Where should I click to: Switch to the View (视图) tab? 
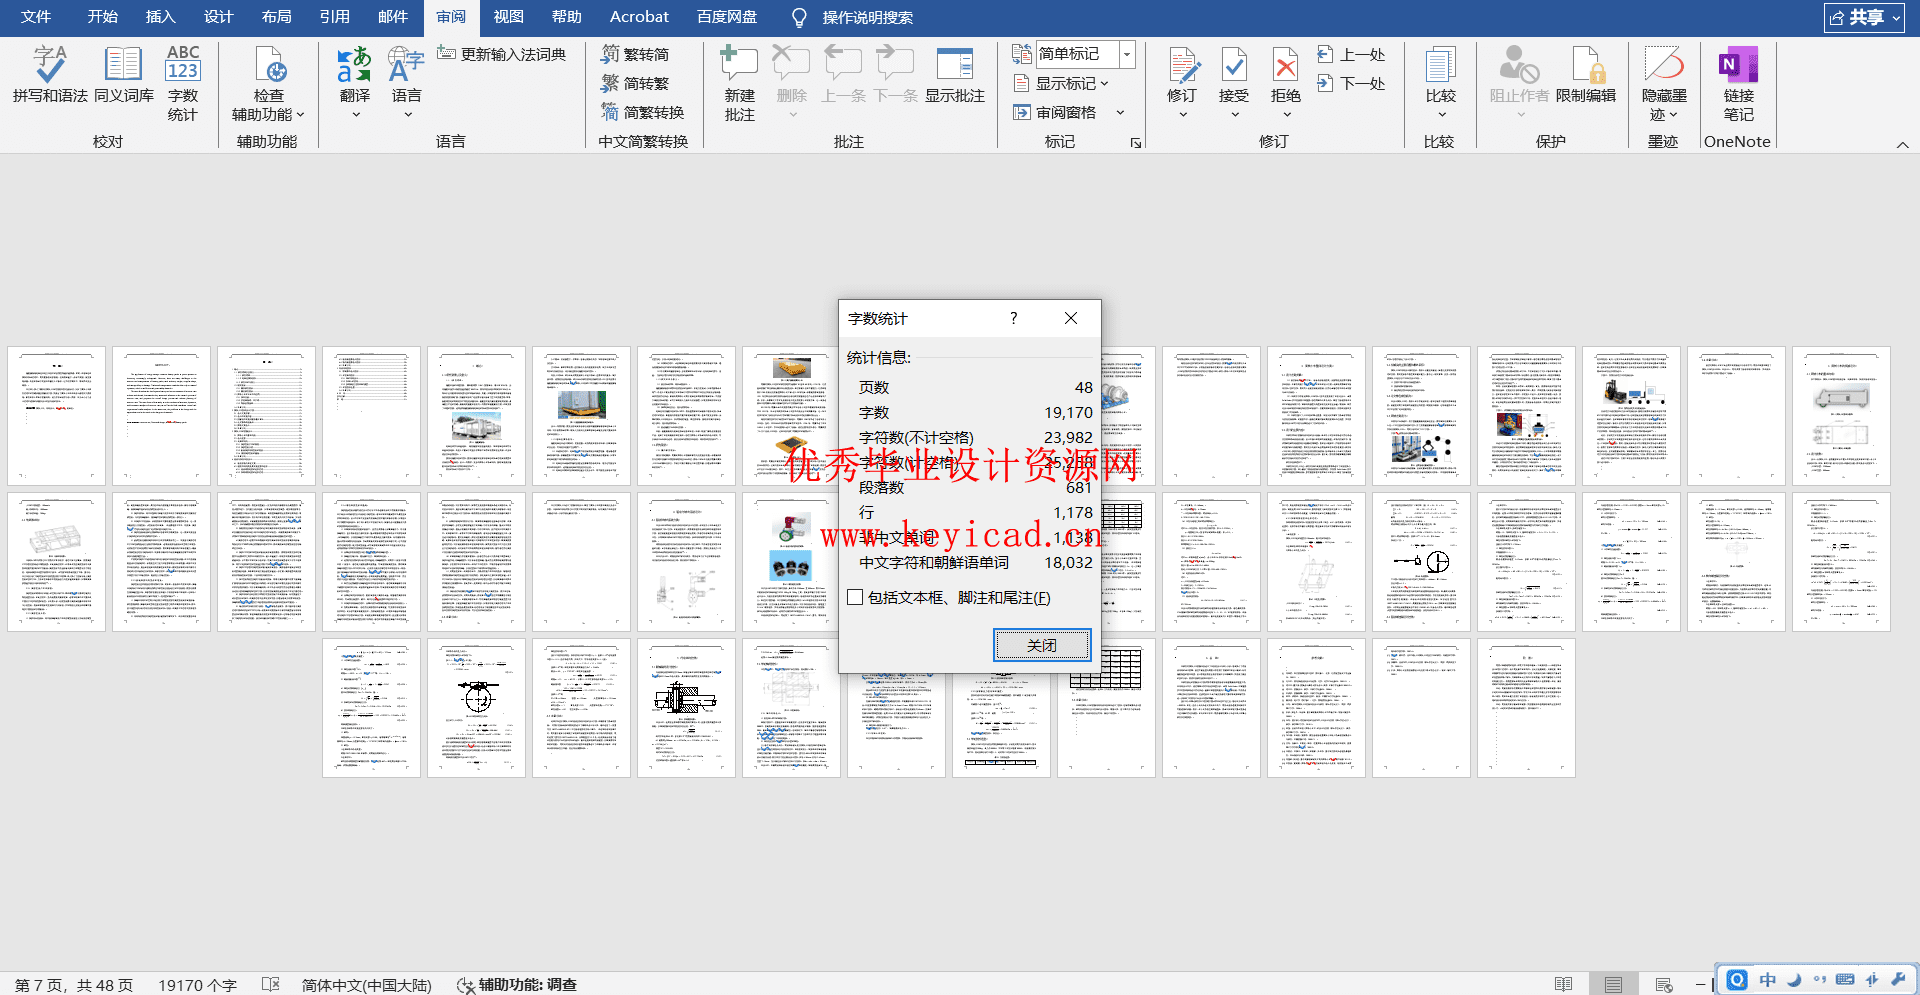coord(509,17)
